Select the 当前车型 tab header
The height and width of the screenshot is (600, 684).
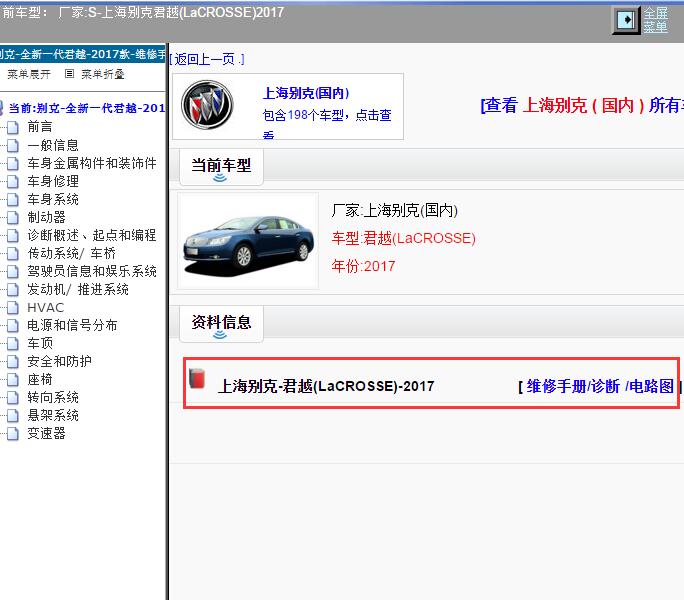(x=221, y=166)
